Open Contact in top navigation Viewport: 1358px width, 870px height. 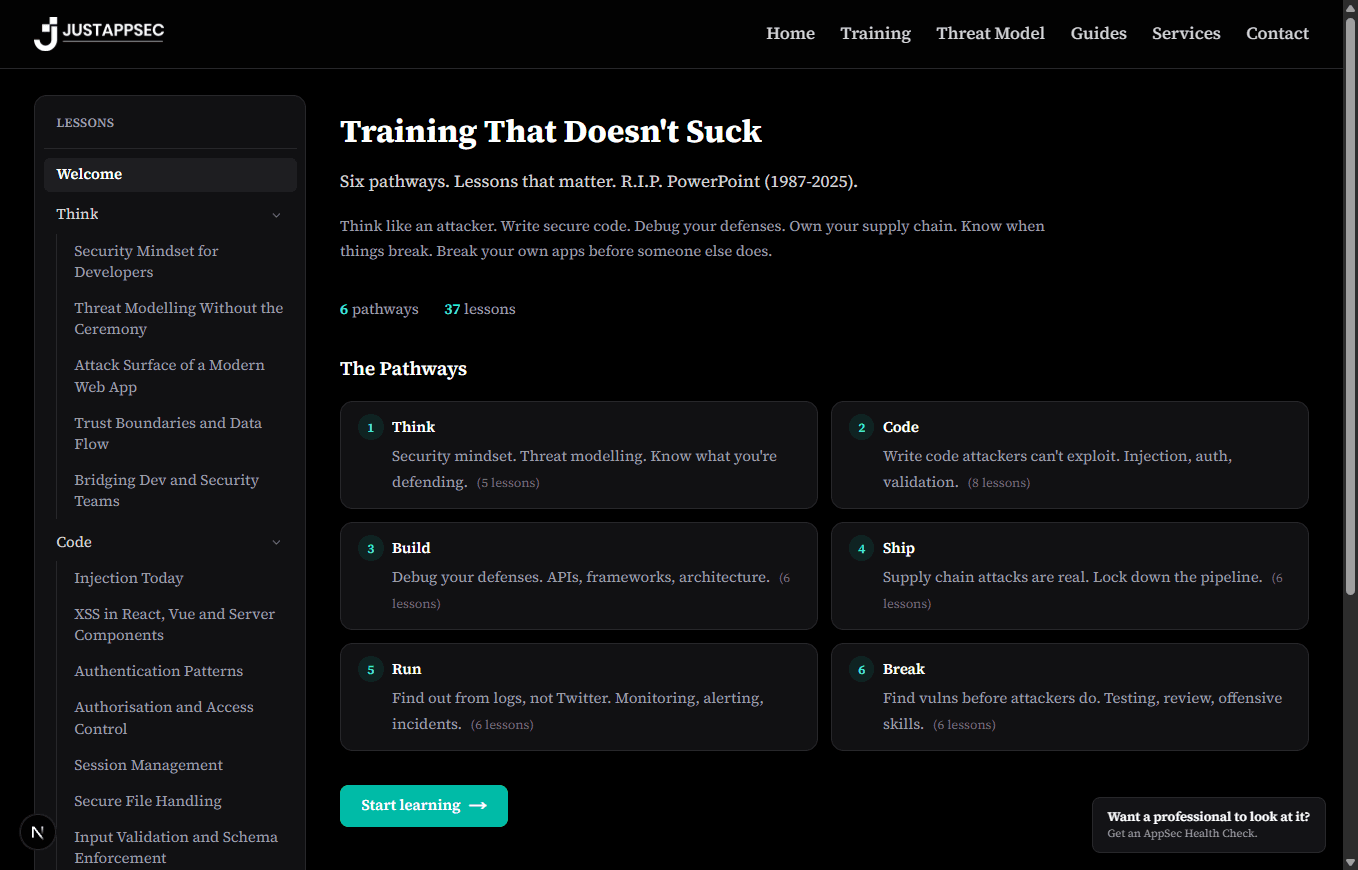tap(1277, 34)
